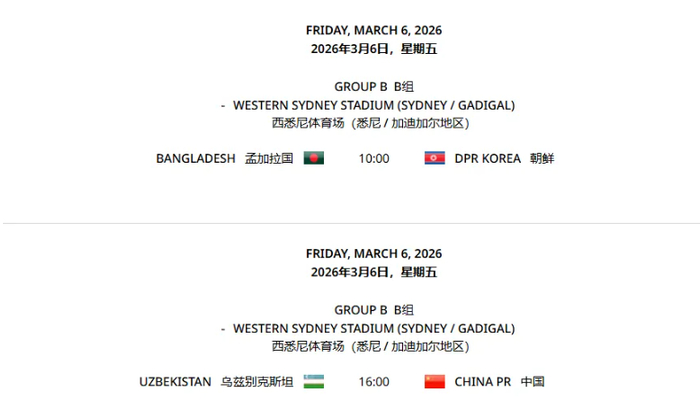Click Western Sydney Stadium venue for Bangladesh match
Image resolution: width=700 pixels, height=410 pixels.
click(374, 105)
